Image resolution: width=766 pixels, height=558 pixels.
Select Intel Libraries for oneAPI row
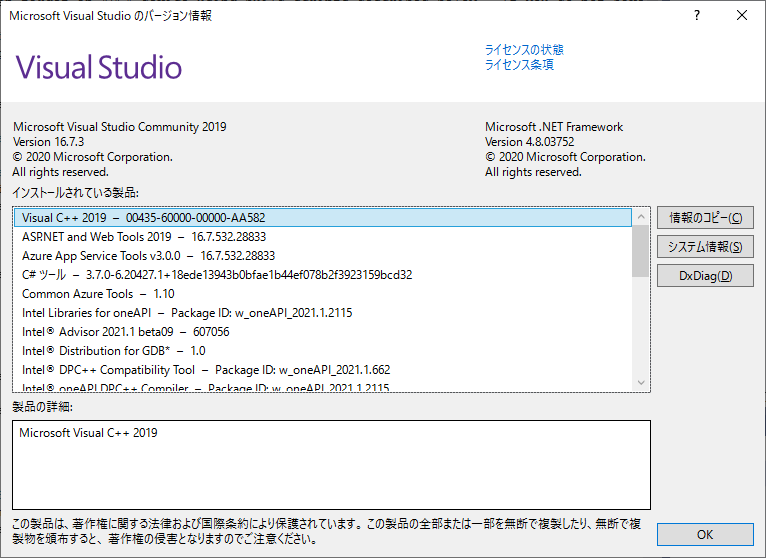pyautogui.click(x=323, y=313)
